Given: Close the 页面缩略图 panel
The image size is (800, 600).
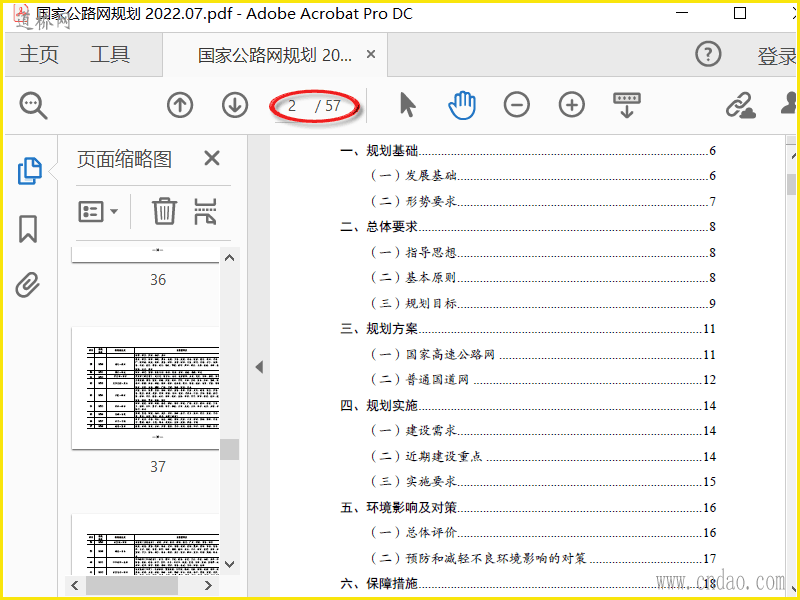Looking at the screenshot, I should click(x=212, y=158).
